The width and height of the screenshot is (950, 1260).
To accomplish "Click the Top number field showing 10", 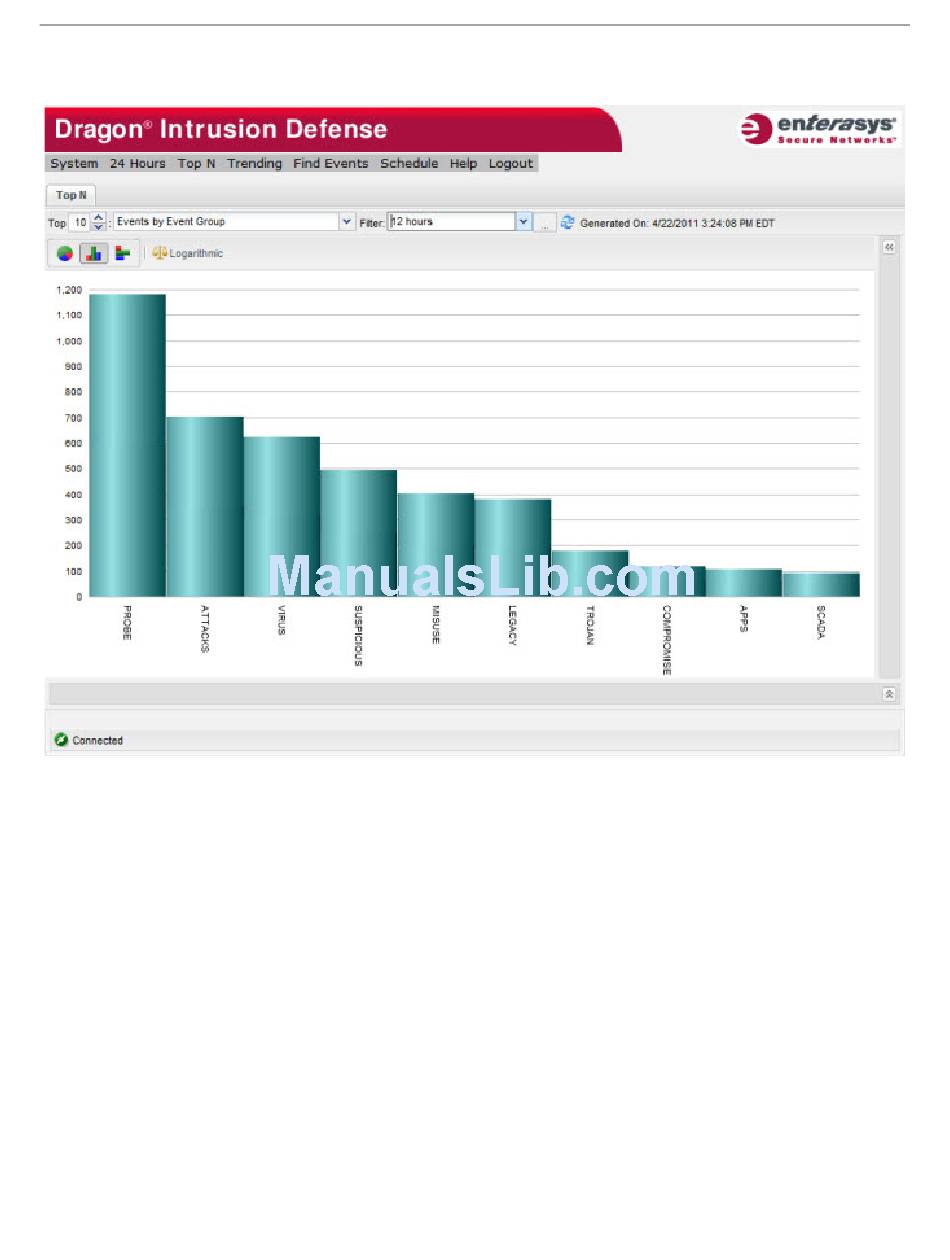I will coord(80,222).
